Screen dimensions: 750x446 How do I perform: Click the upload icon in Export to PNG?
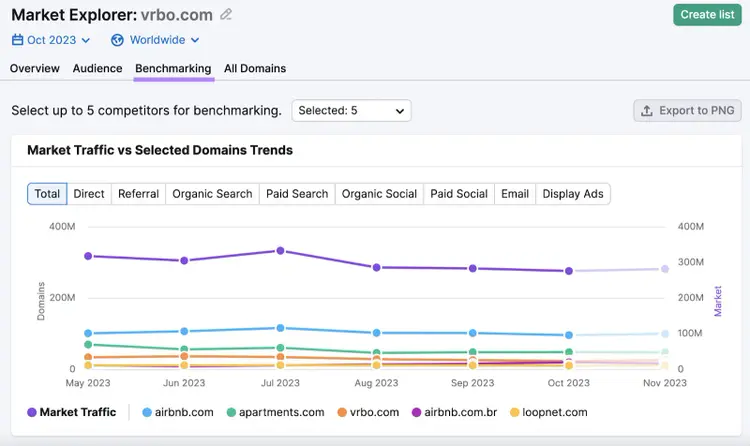[x=647, y=111]
